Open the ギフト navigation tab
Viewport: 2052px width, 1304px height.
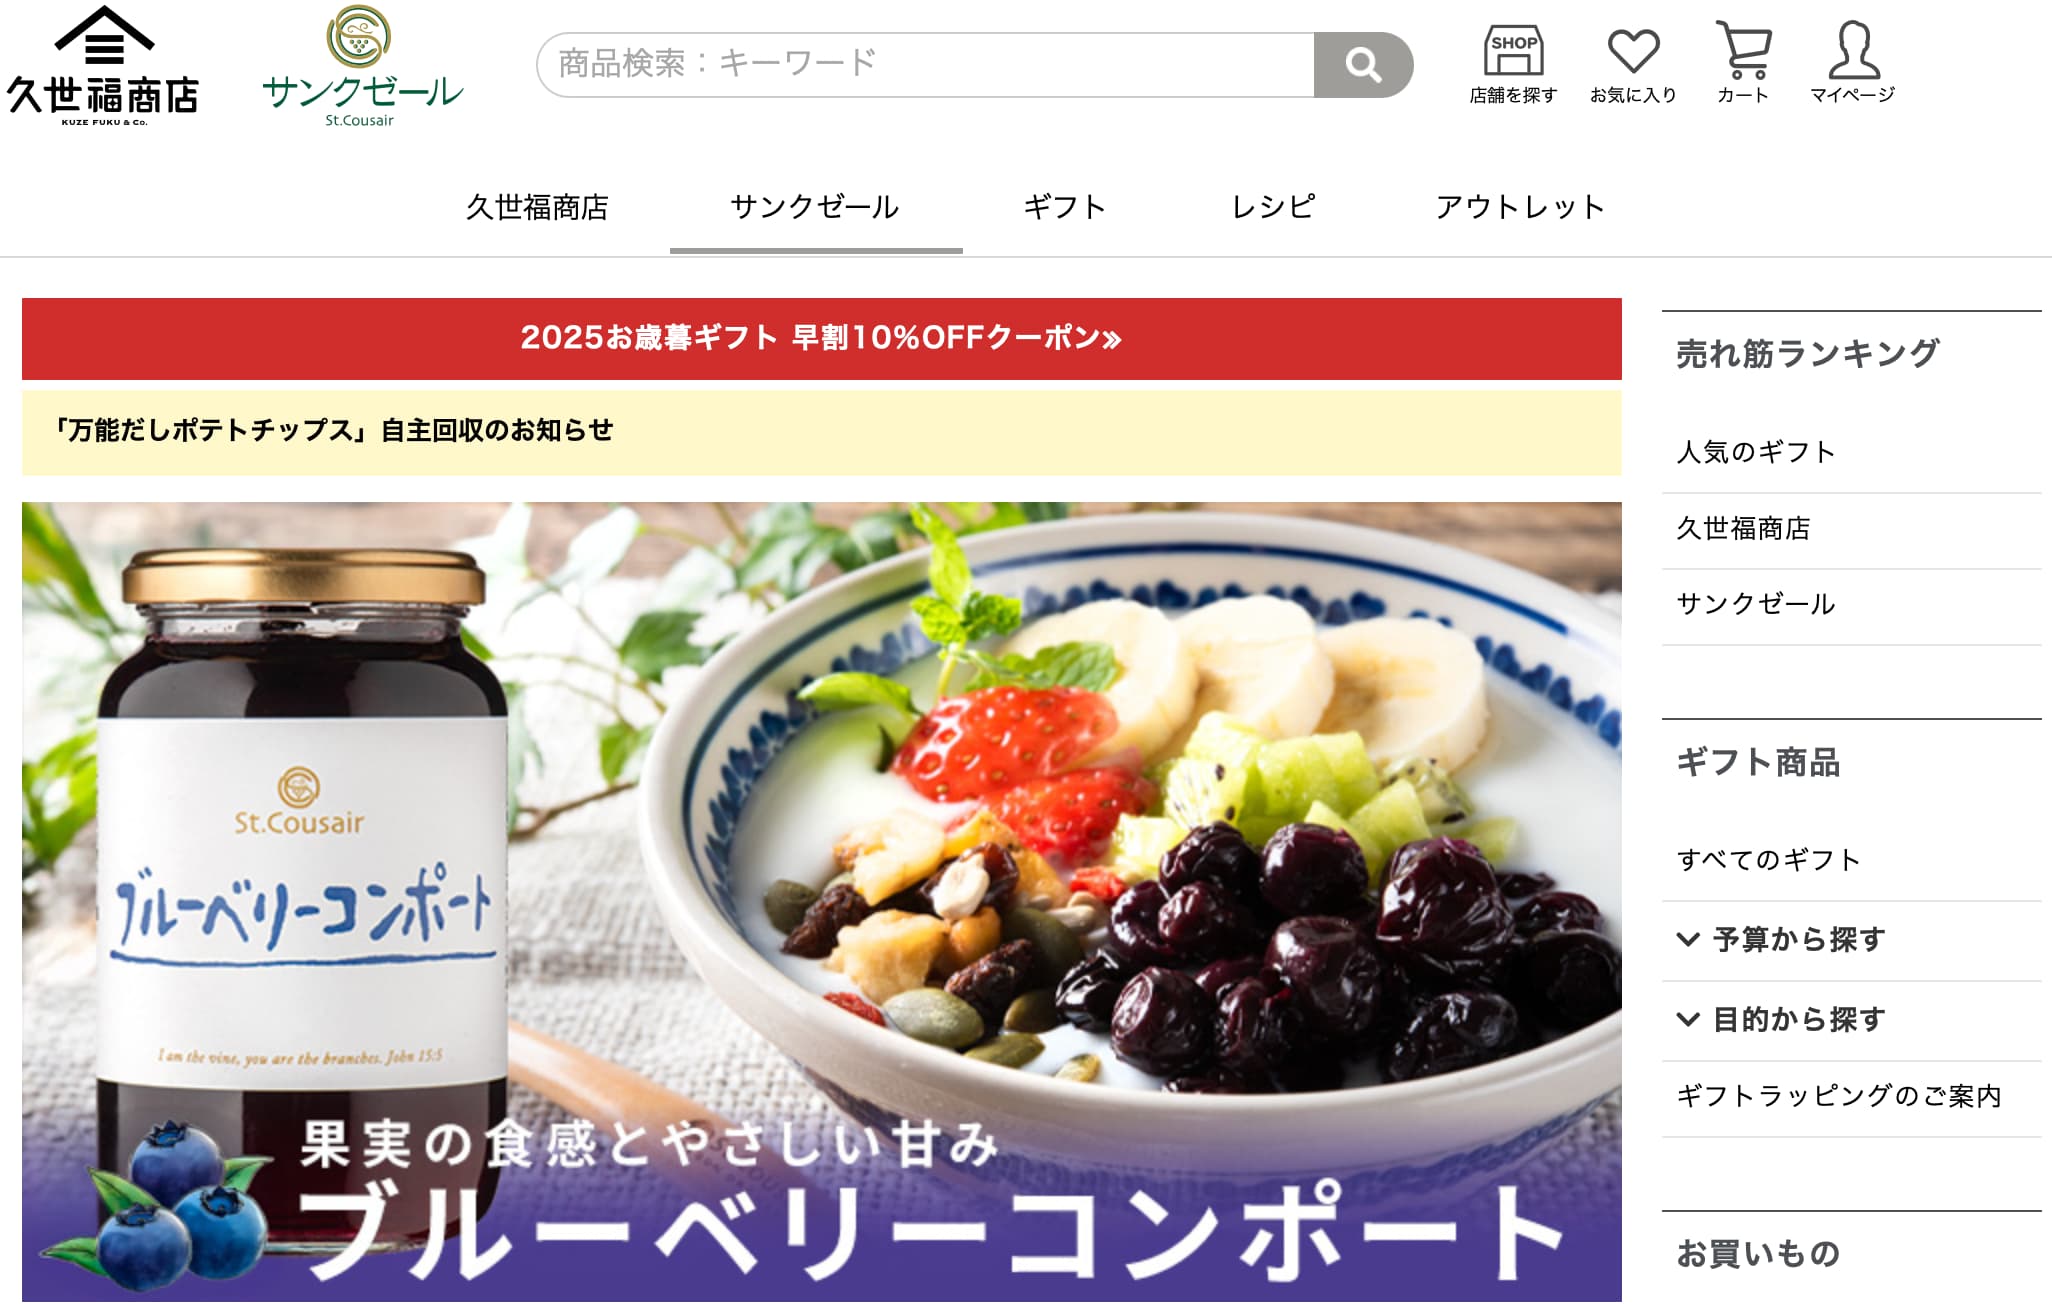(x=1064, y=207)
